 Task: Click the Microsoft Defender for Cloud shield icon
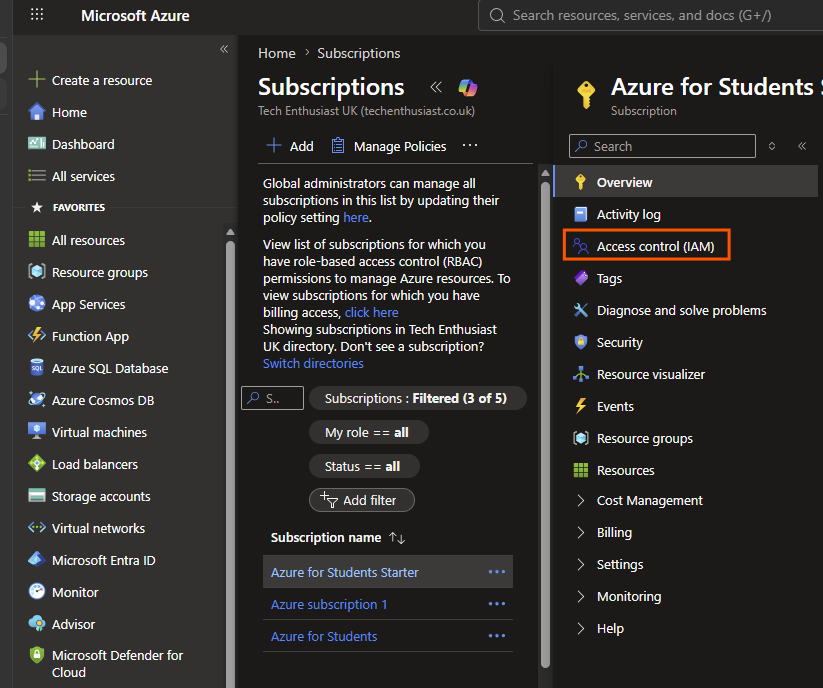click(37, 655)
